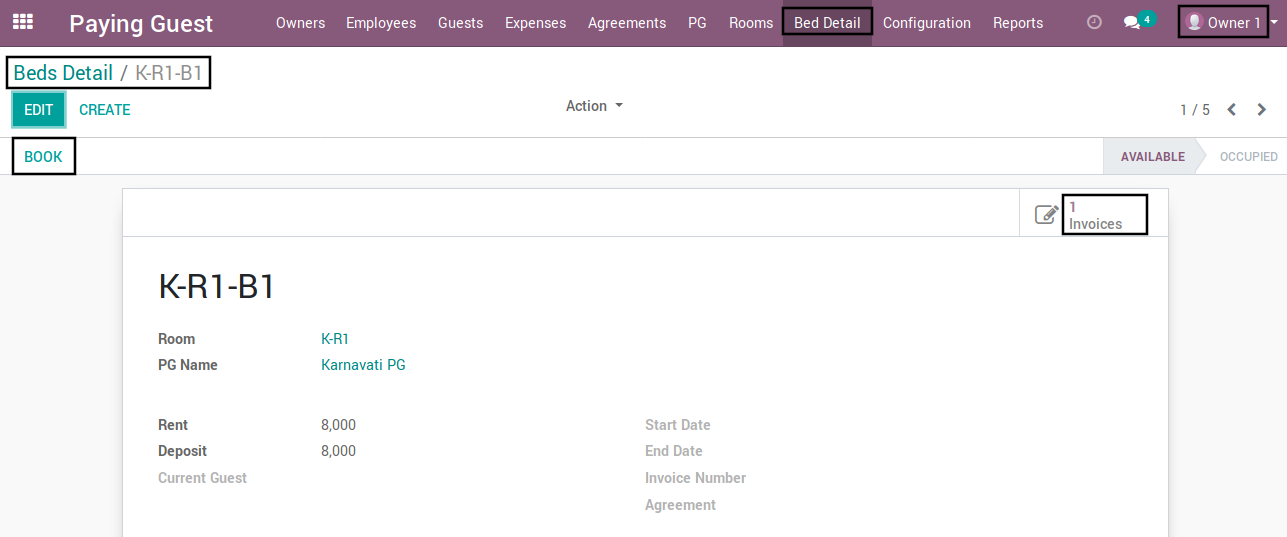The width and height of the screenshot is (1287, 537).
Task: Open the Guests menu
Action: pyautogui.click(x=460, y=23)
